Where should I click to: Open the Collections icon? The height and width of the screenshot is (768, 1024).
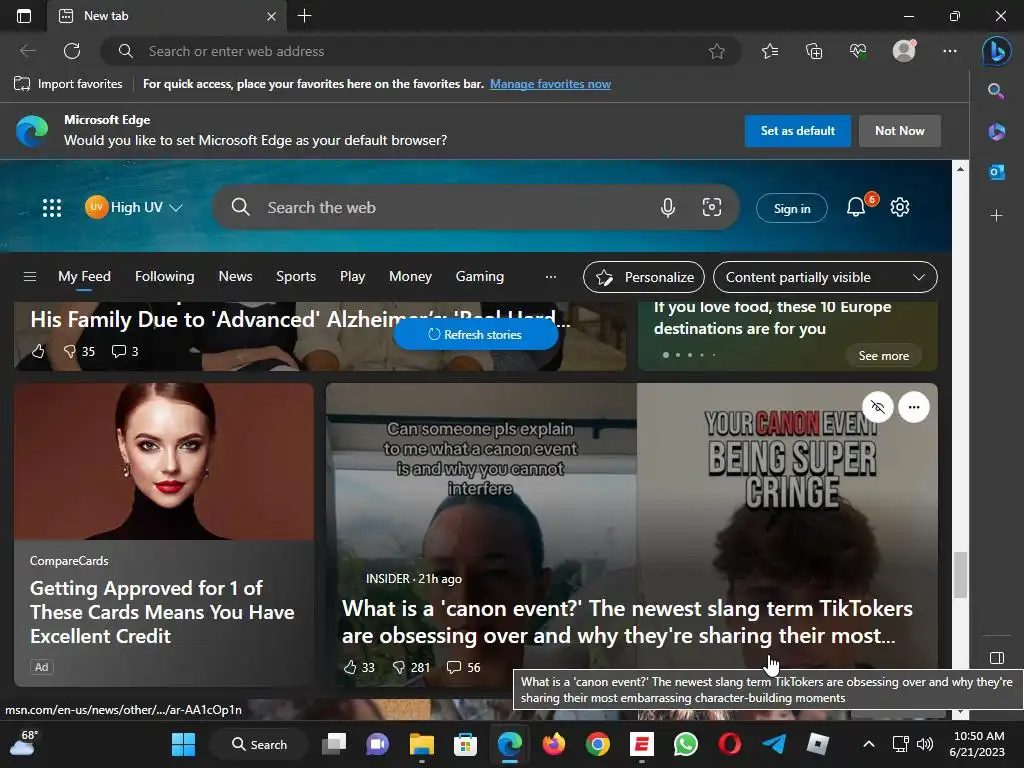pos(814,51)
